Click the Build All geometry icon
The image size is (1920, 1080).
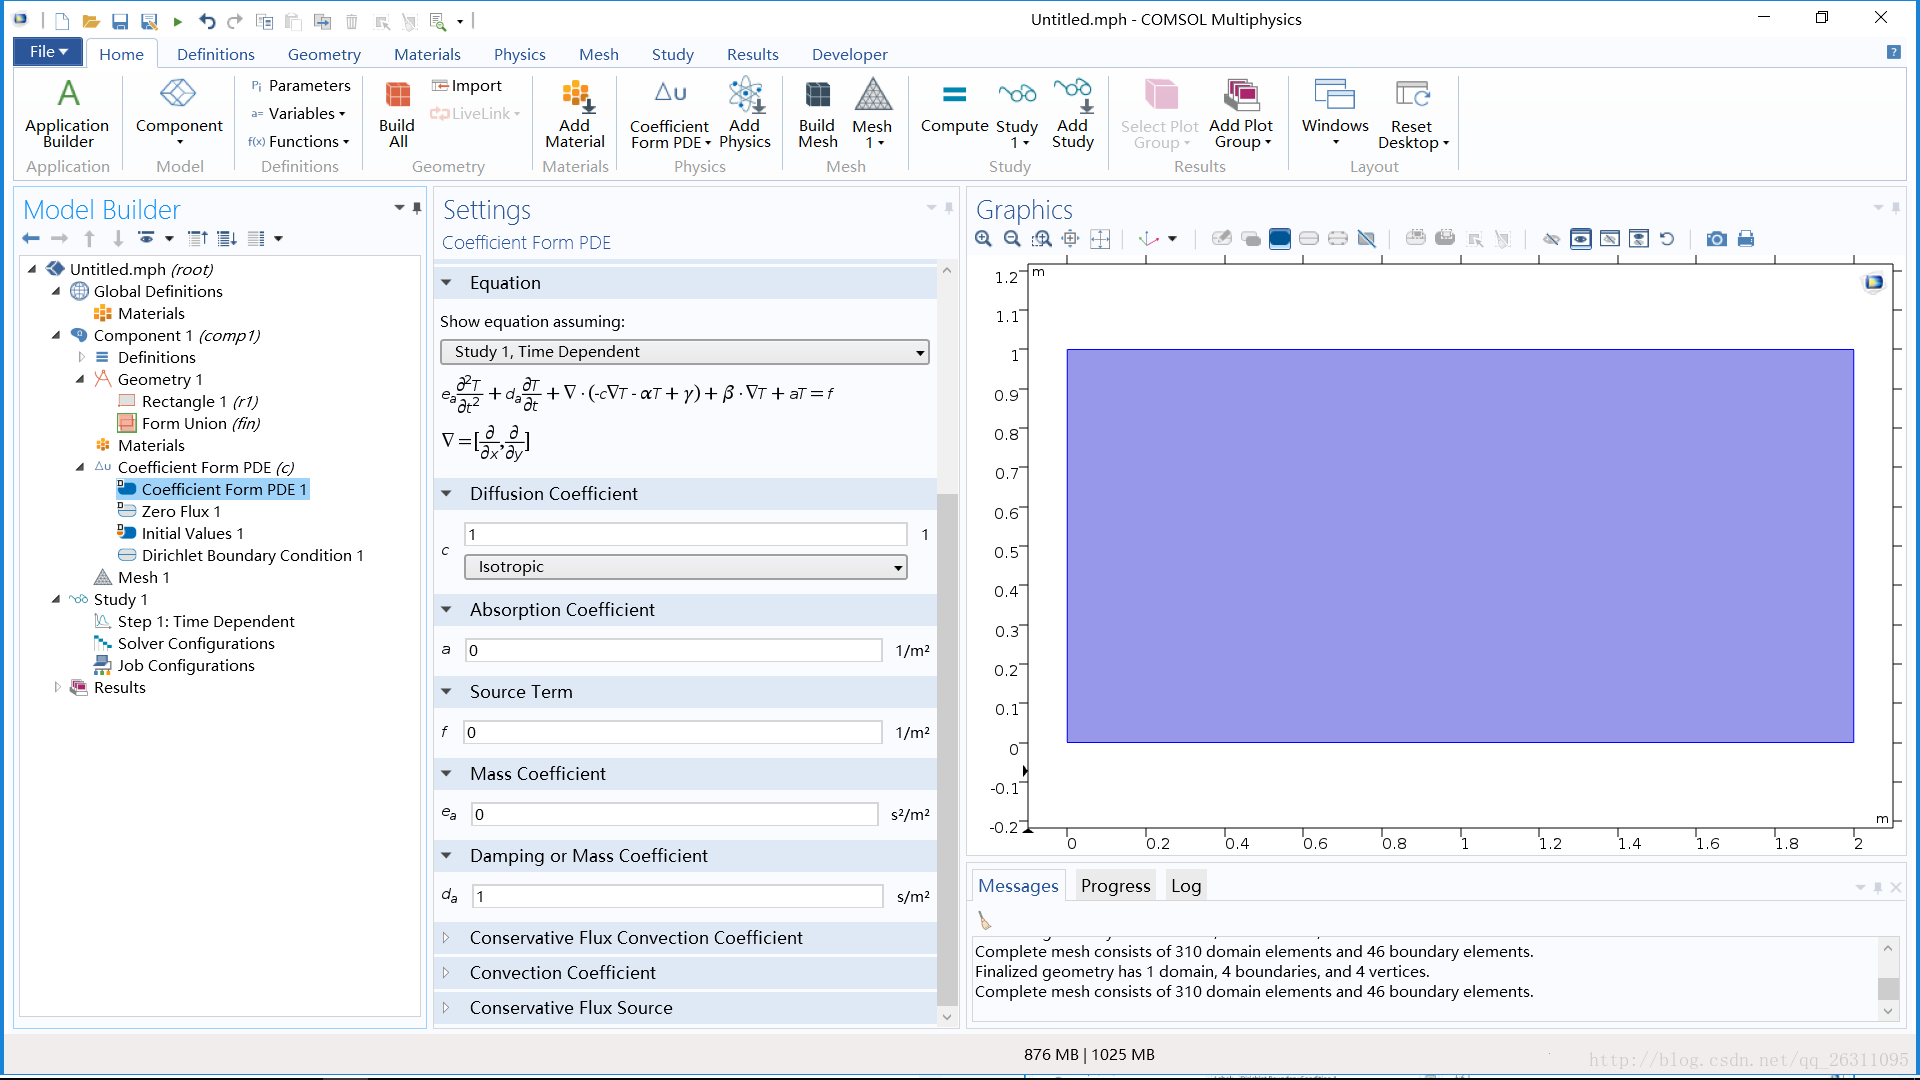point(397,94)
